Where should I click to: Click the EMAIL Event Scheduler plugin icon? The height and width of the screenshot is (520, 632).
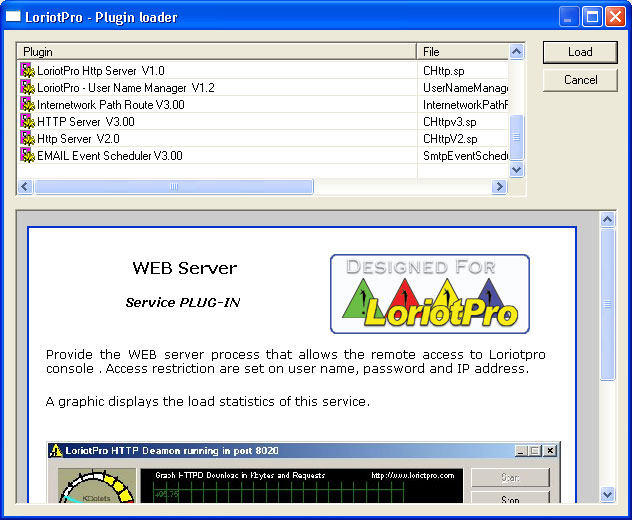(x=27, y=156)
